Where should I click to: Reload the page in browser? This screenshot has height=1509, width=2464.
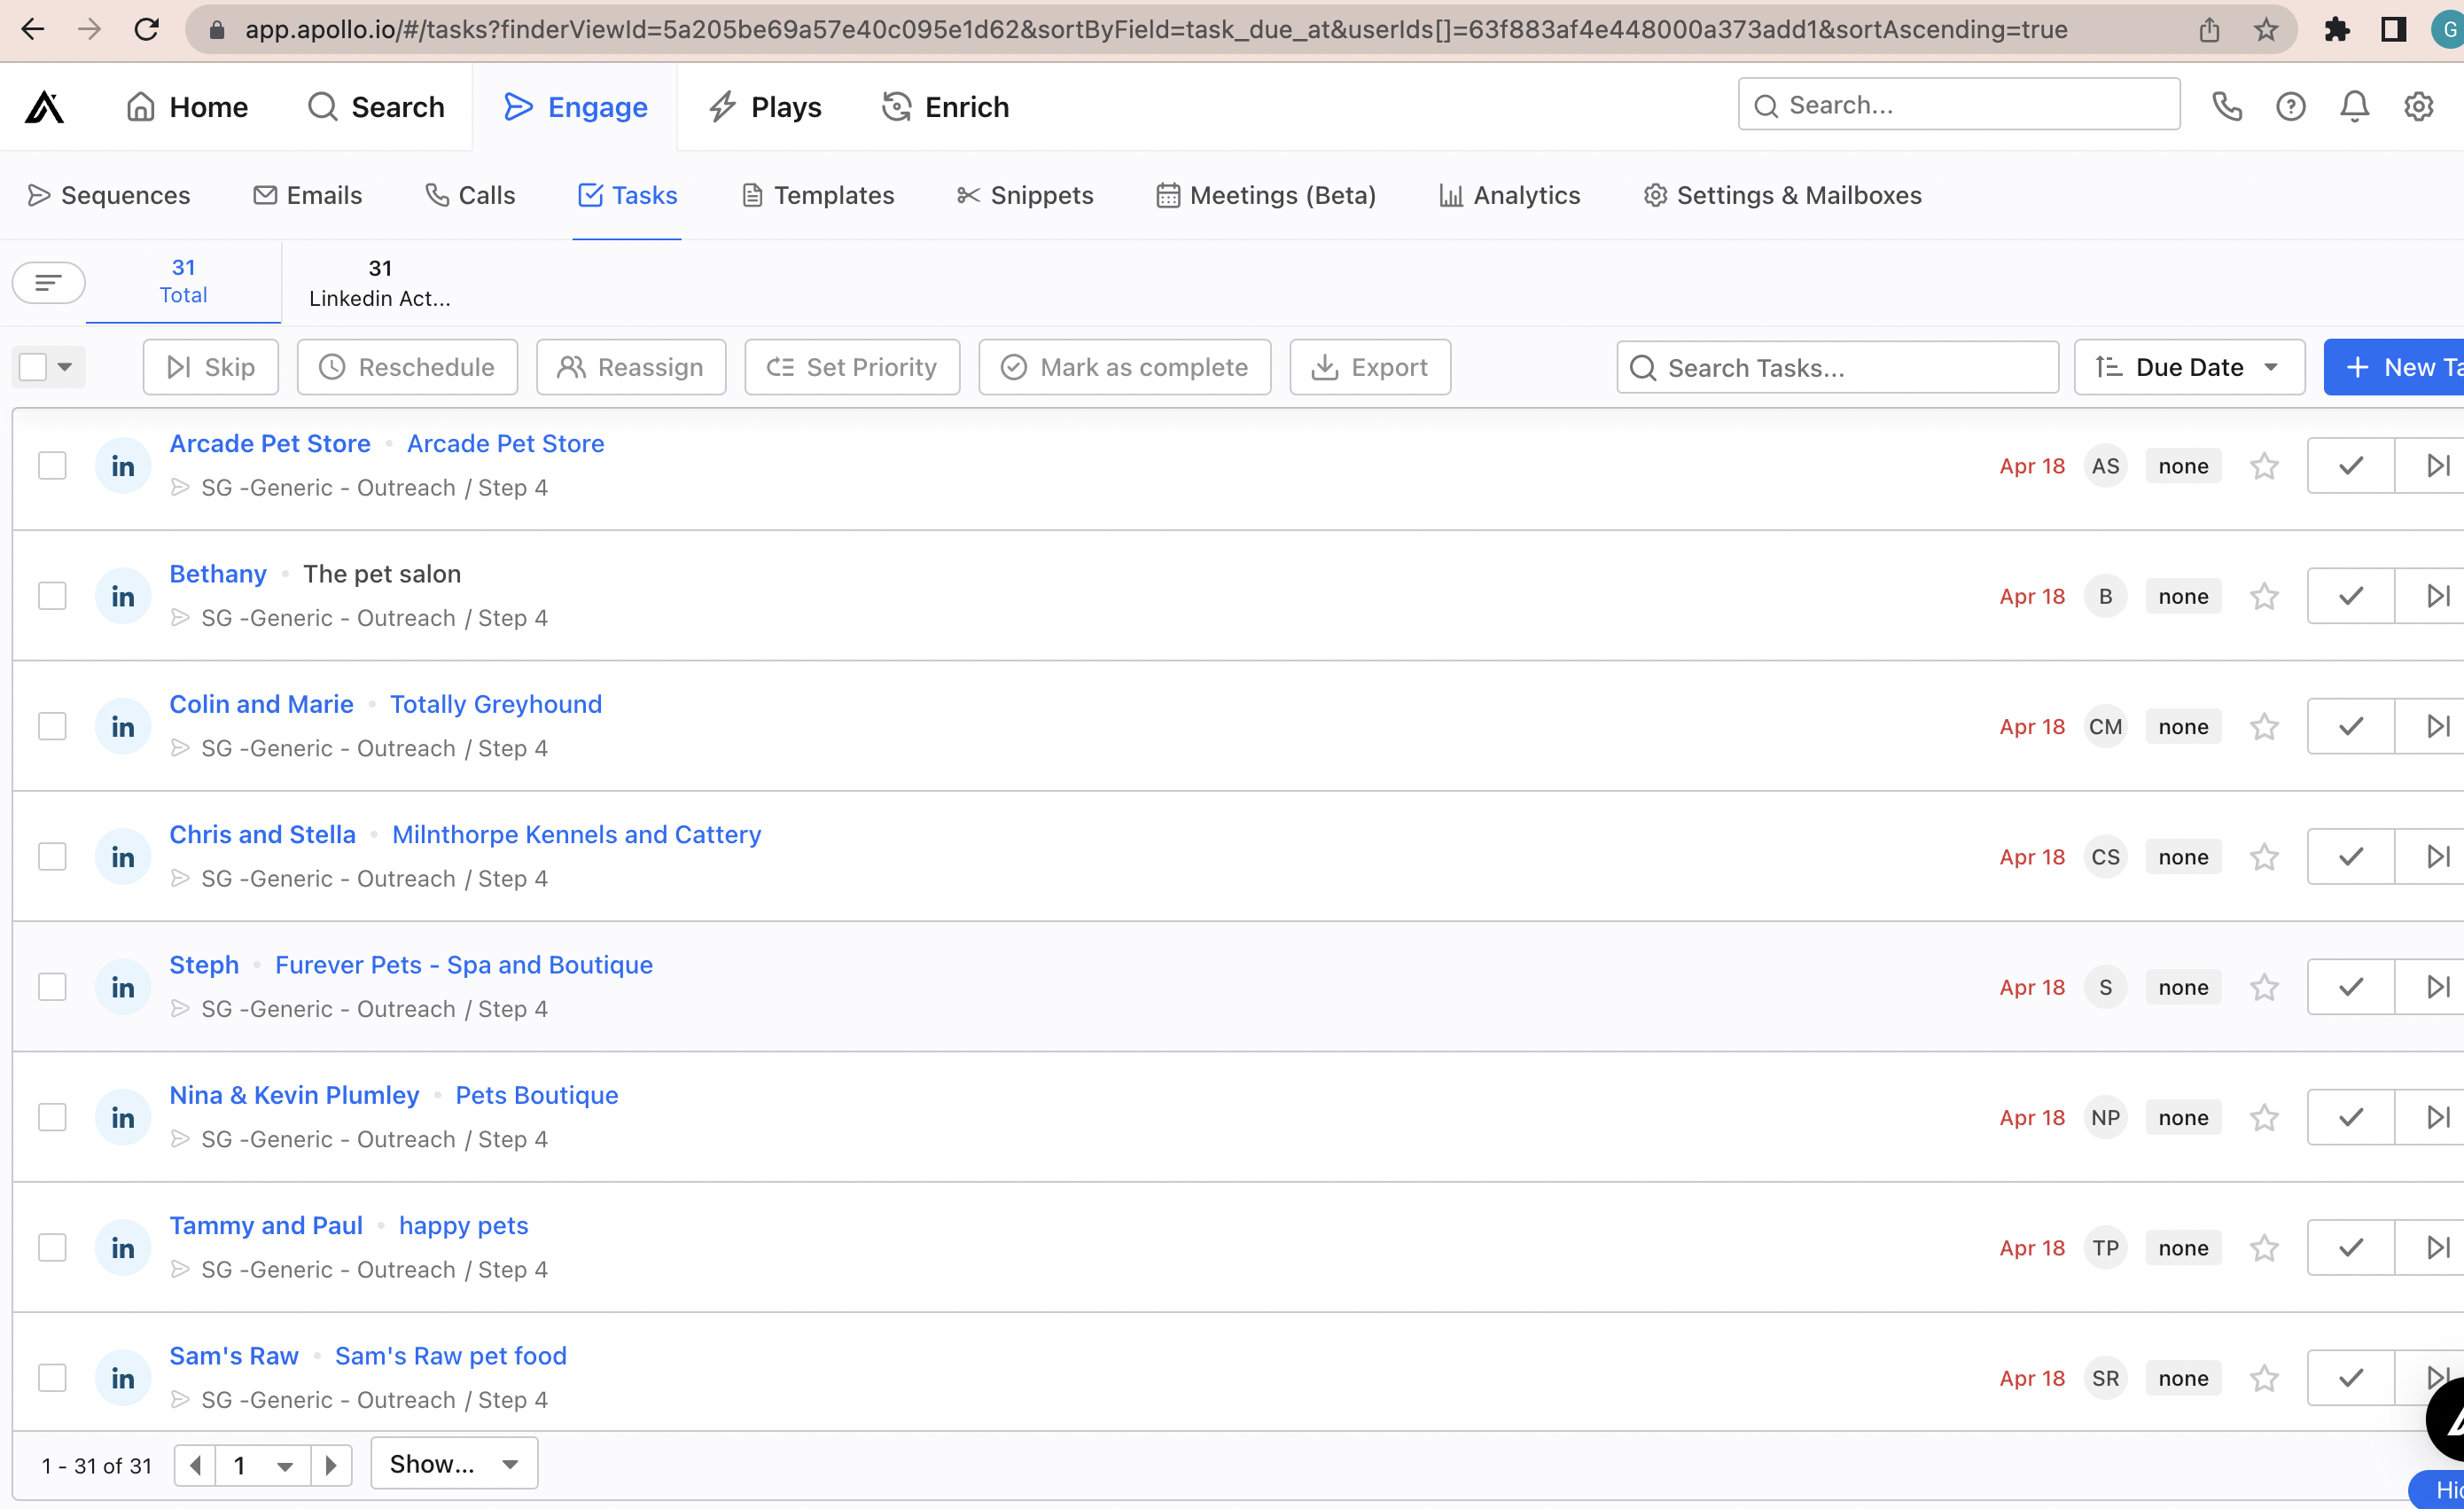[147, 30]
